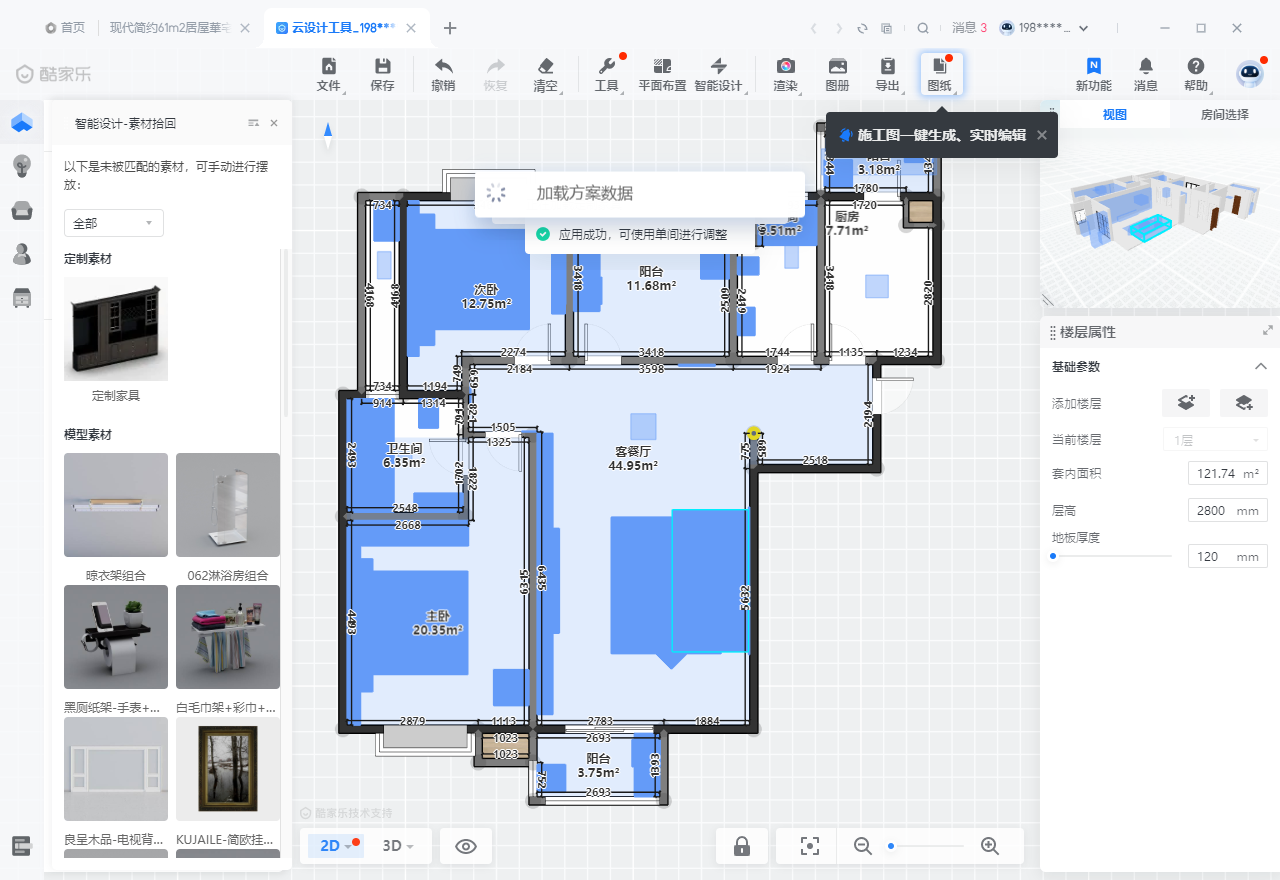
Task: Select the 062淋浴房组合 thumbnail
Action: (x=228, y=505)
